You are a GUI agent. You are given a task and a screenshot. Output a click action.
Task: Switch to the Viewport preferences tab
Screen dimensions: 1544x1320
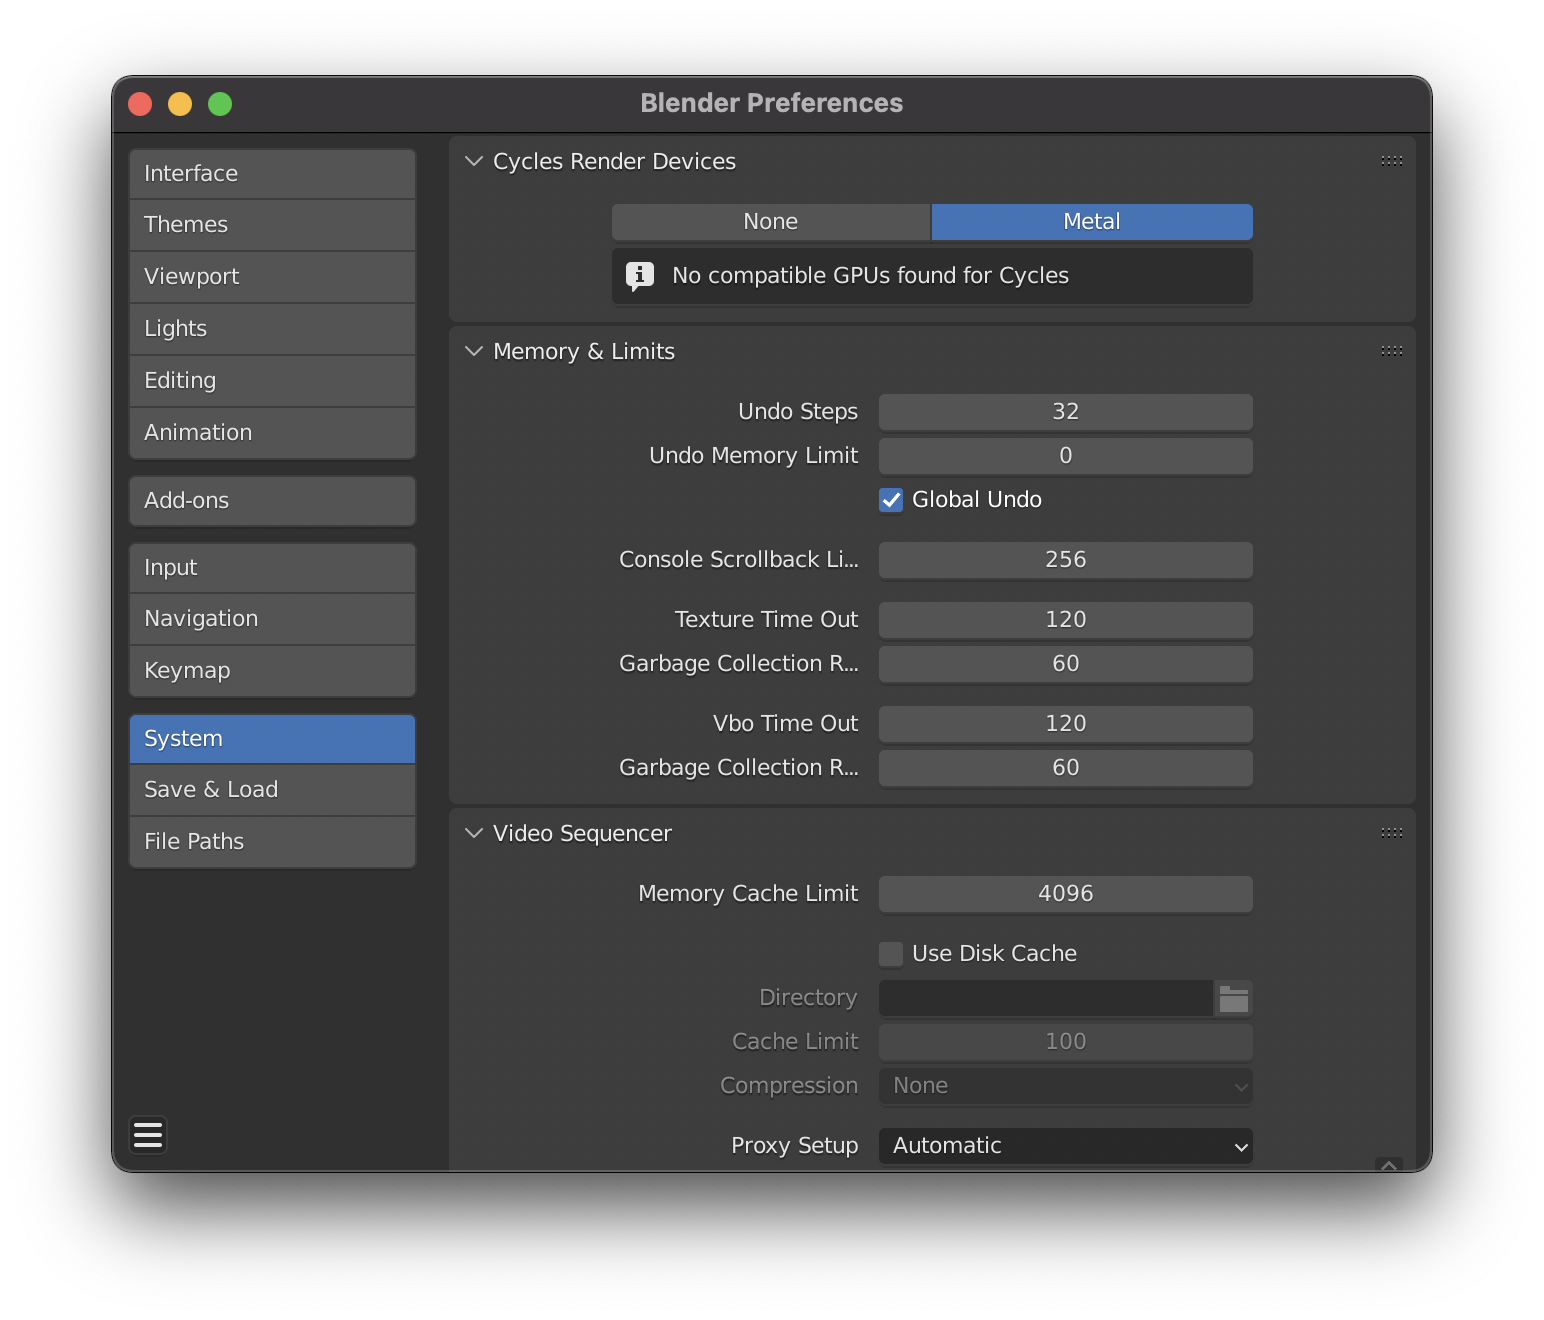pyautogui.click(x=272, y=277)
